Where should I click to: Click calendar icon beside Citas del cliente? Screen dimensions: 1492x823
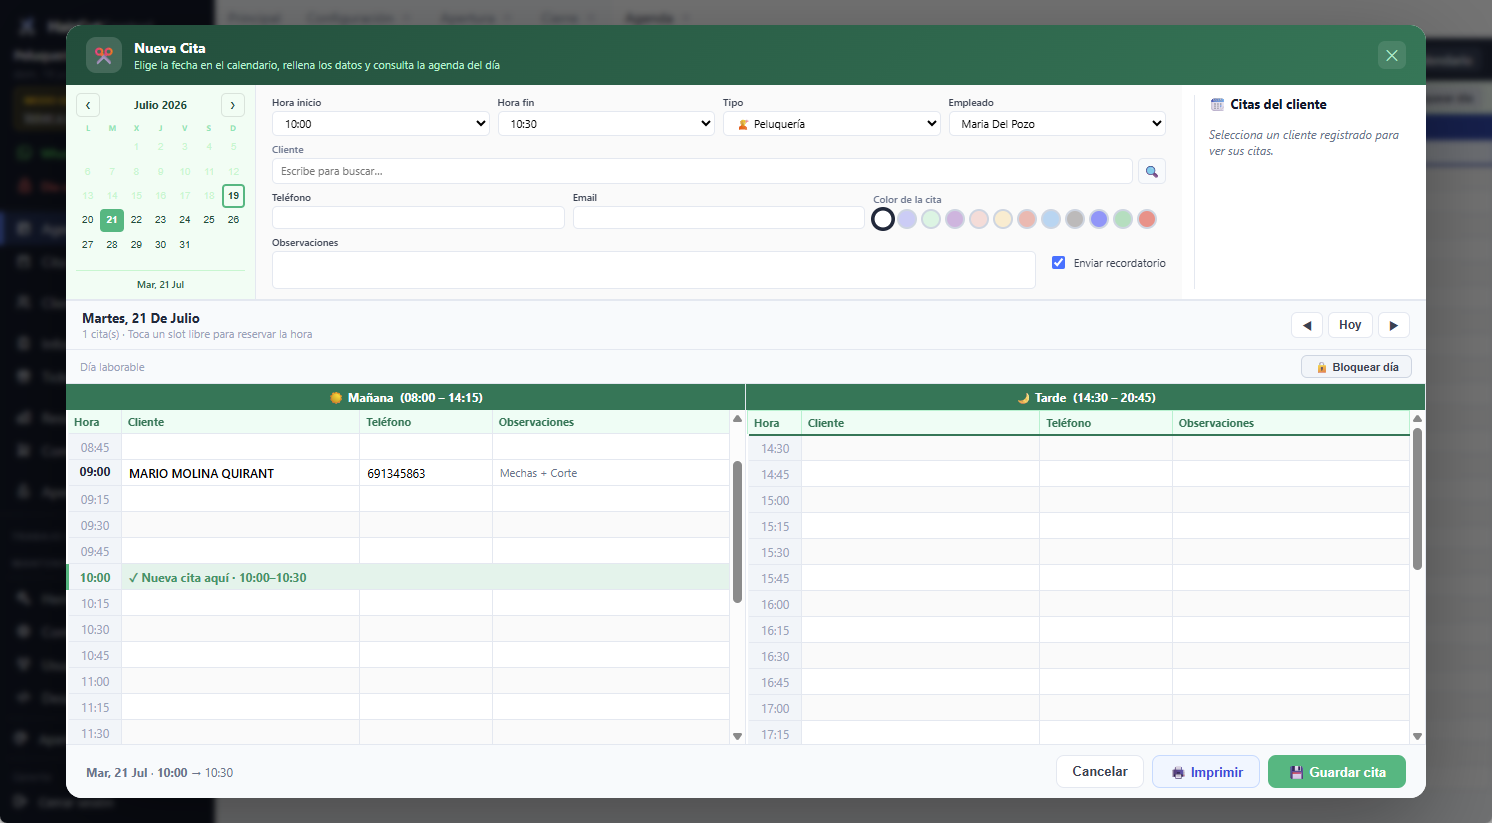pyautogui.click(x=1217, y=104)
